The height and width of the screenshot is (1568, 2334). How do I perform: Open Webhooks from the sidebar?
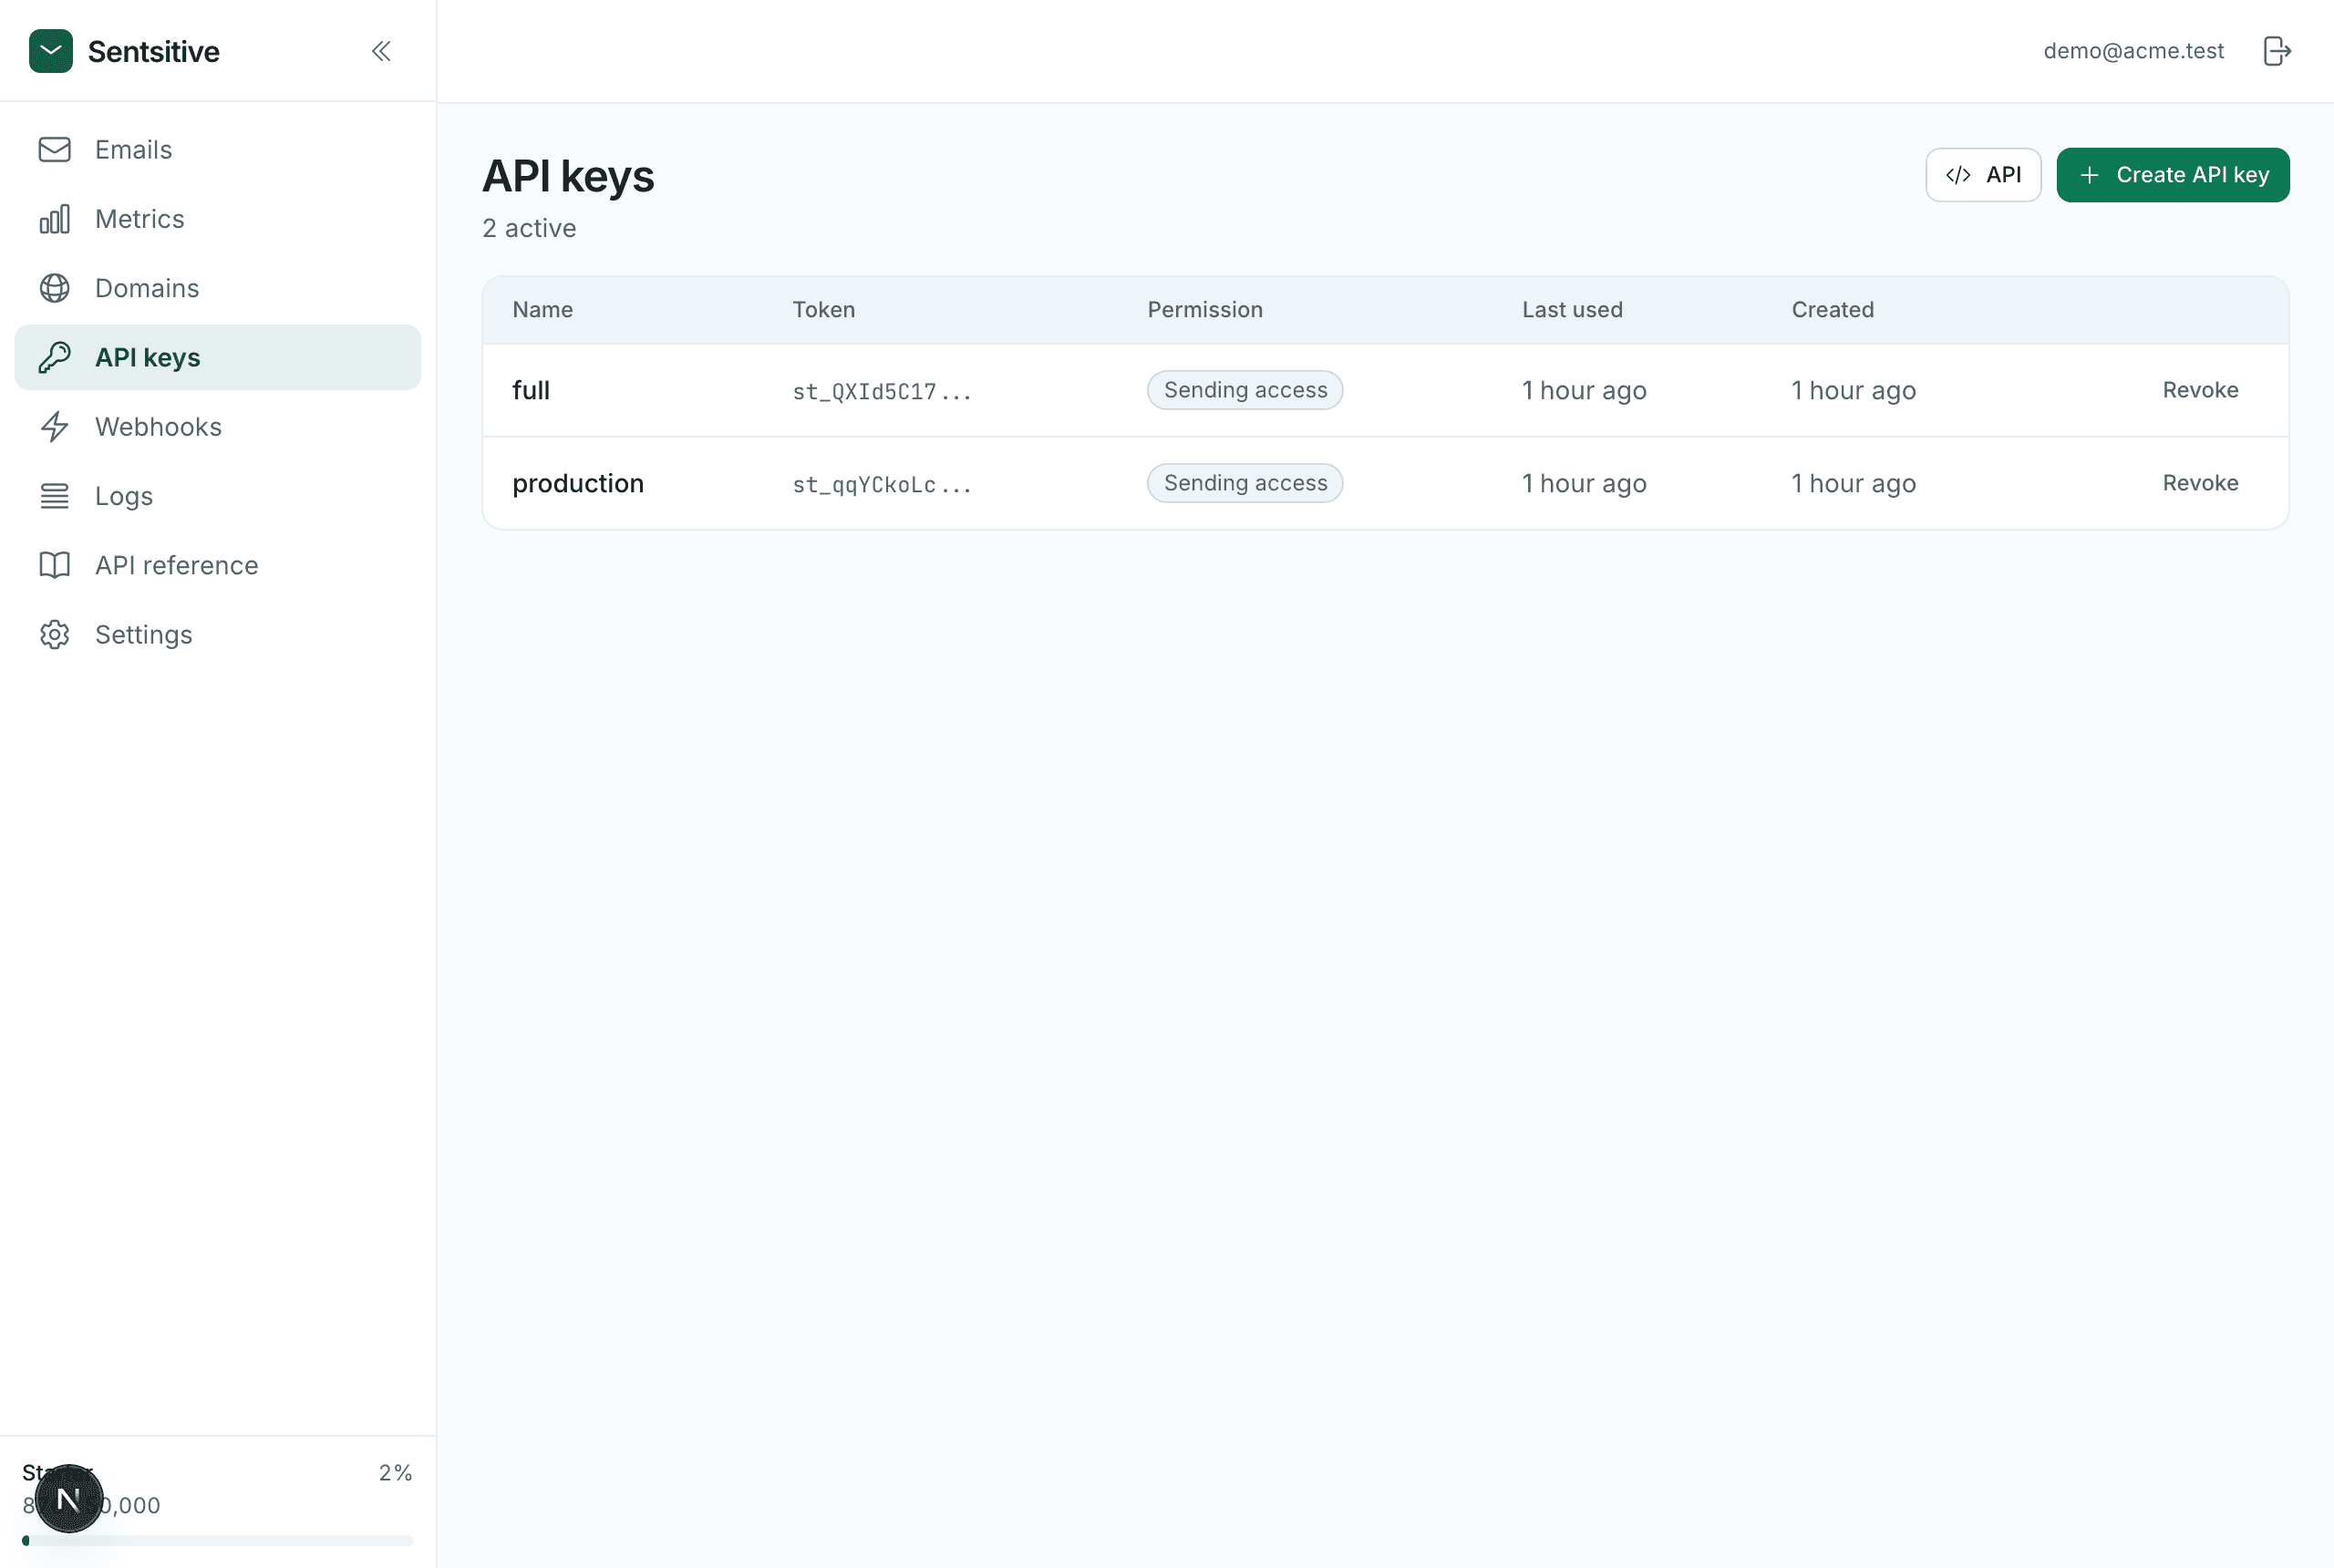pos(218,427)
